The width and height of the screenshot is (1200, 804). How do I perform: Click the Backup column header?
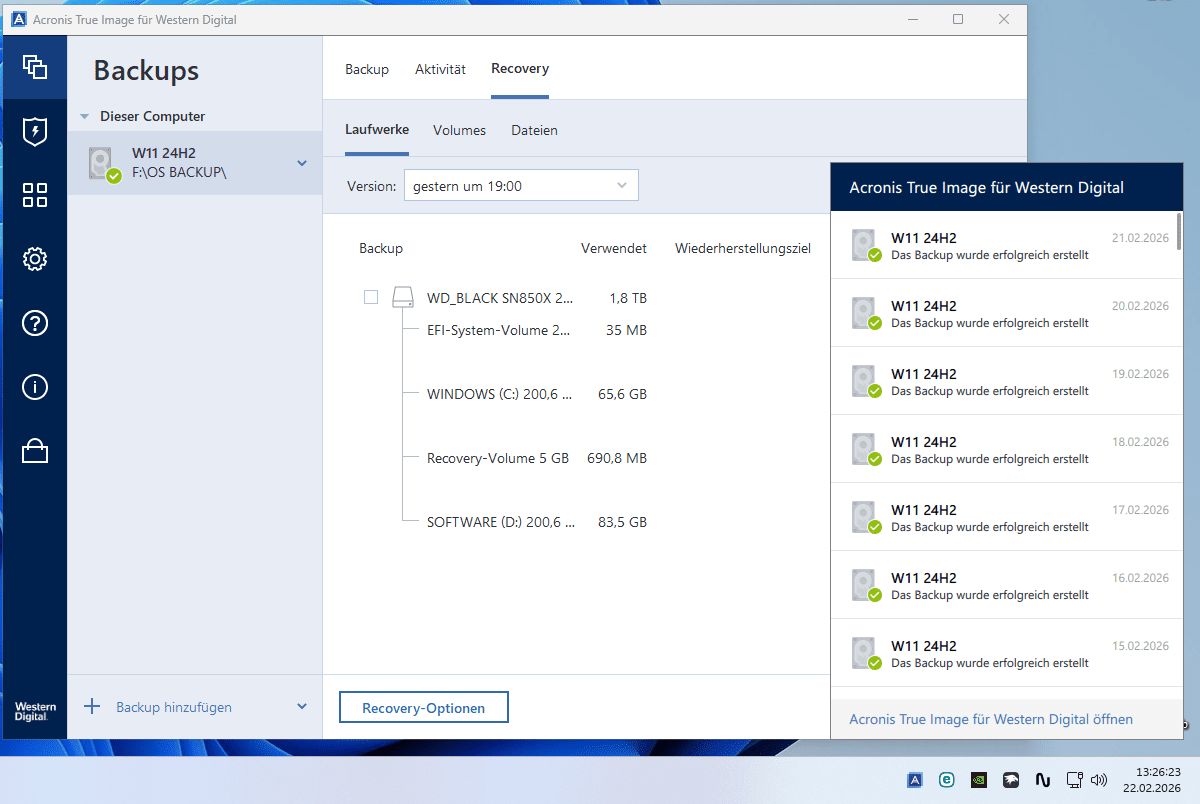pos(381,248)
